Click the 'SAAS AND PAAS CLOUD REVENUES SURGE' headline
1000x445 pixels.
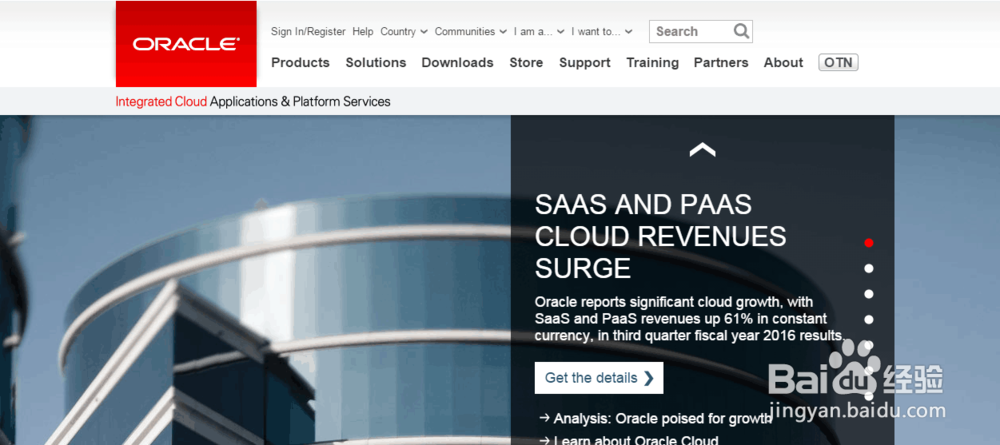660,237
